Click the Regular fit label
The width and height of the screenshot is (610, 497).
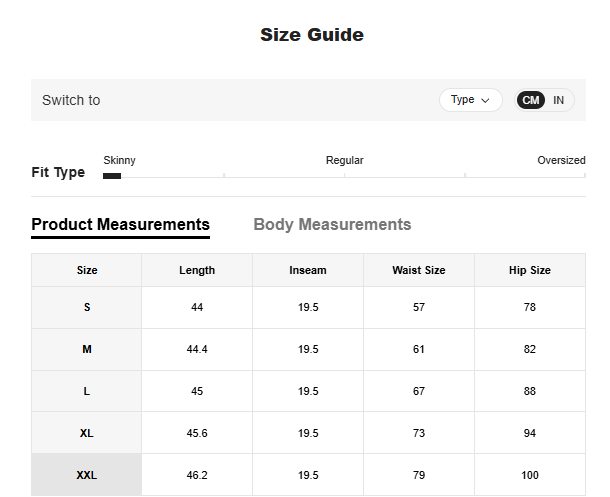[x=345, y=160]
